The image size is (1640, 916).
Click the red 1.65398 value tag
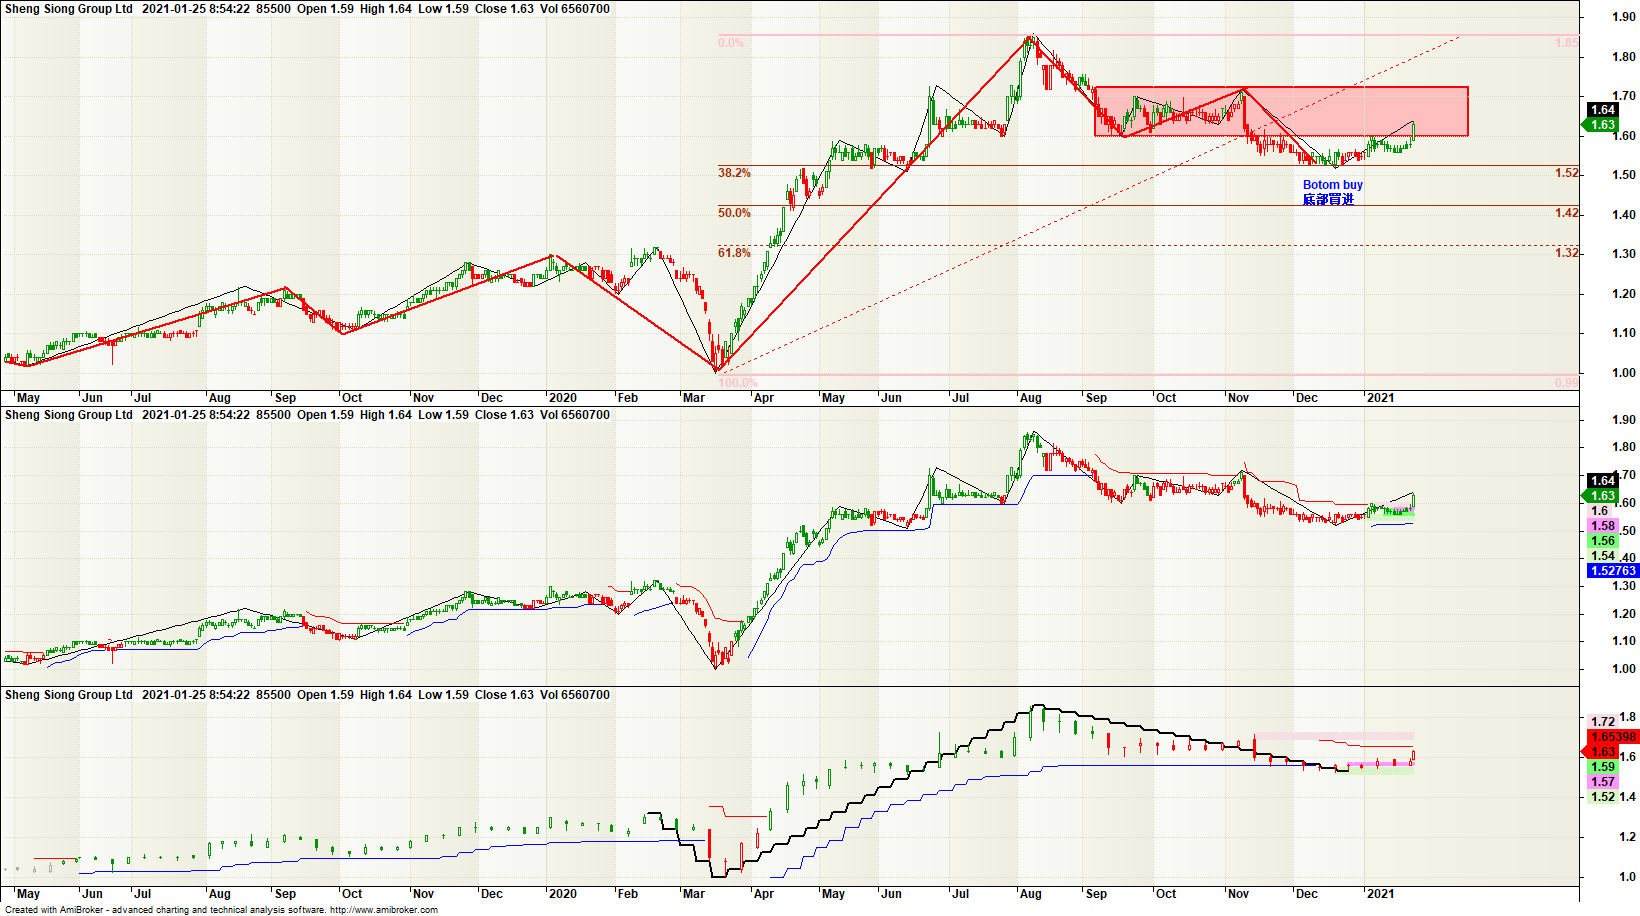point(1613,737)
